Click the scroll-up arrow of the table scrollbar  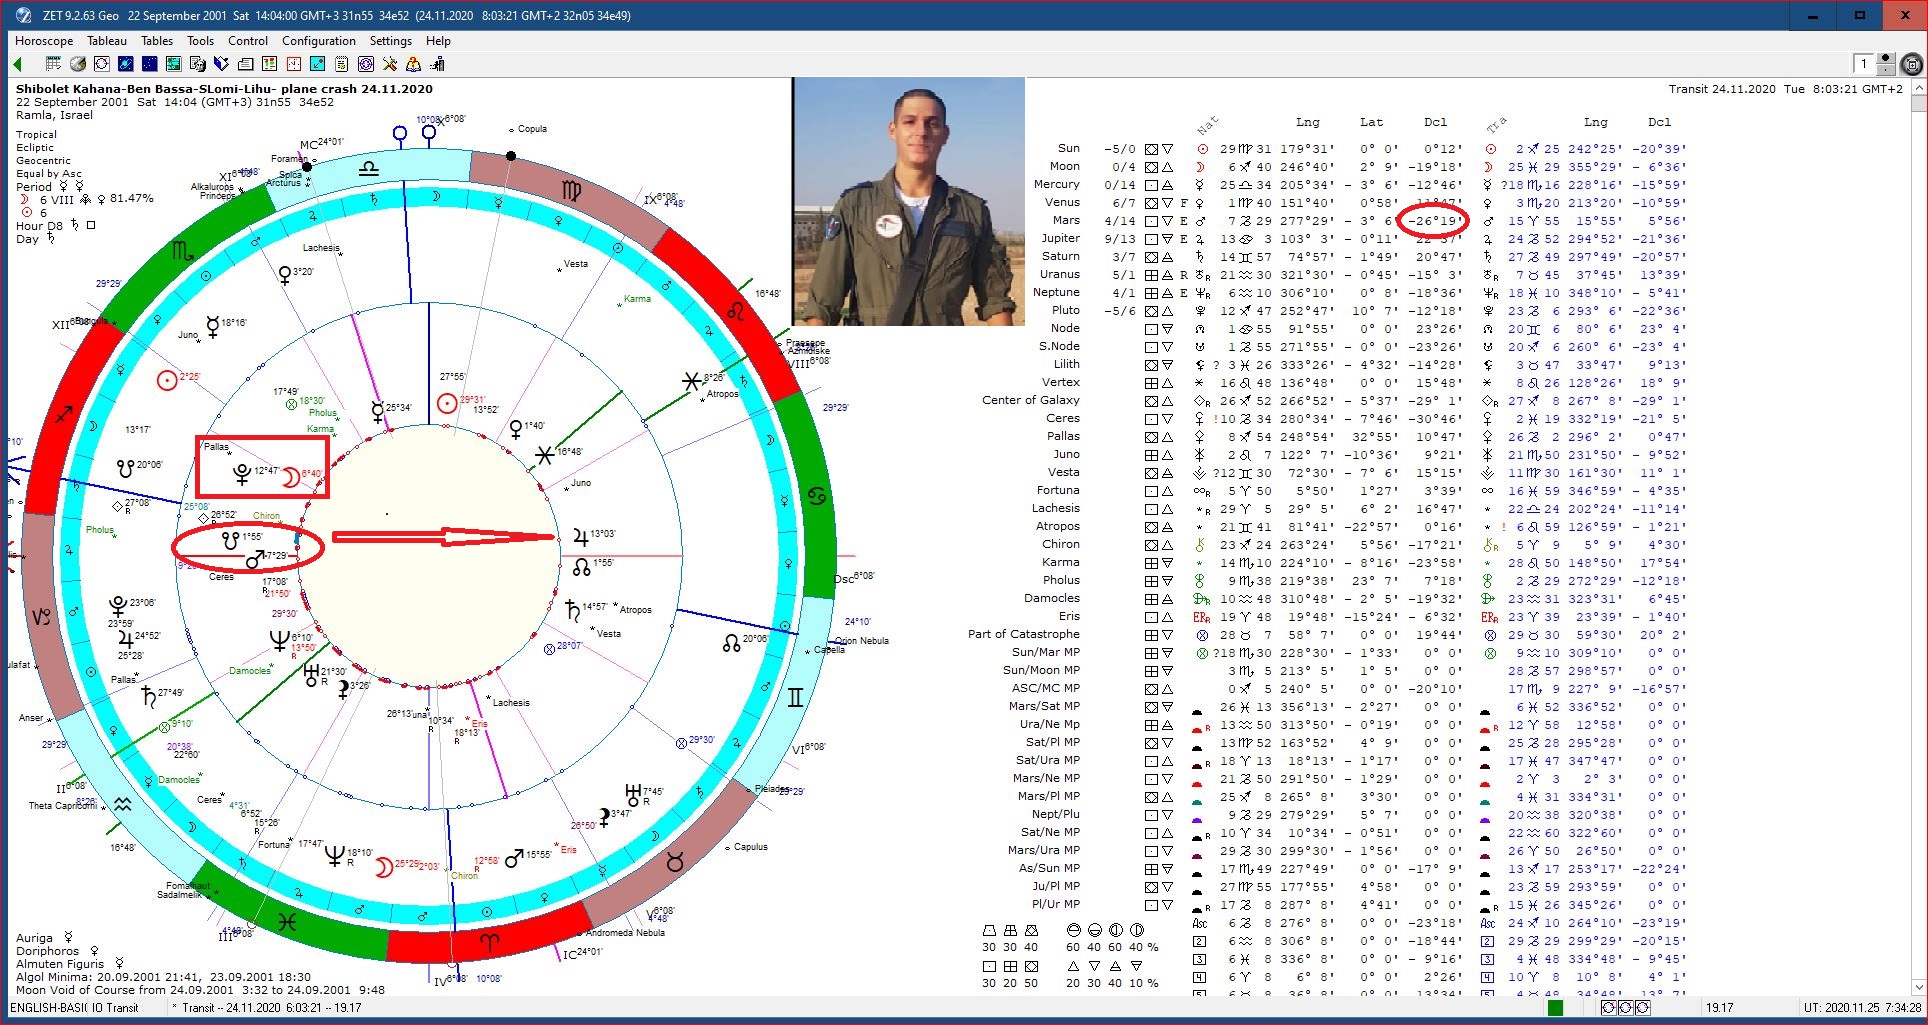[x=1919, y=88]
